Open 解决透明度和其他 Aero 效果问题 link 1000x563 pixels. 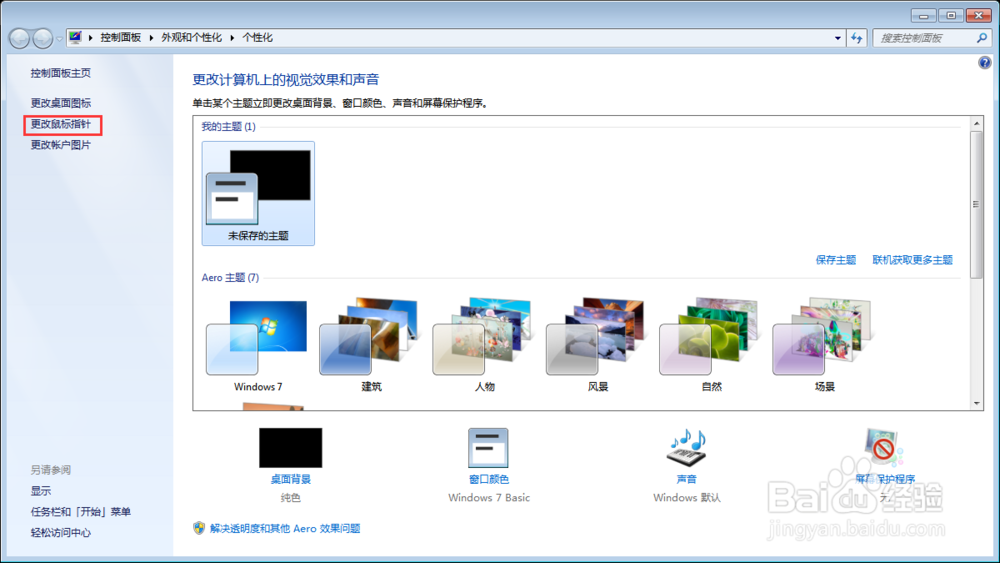(x=285, y=528)
